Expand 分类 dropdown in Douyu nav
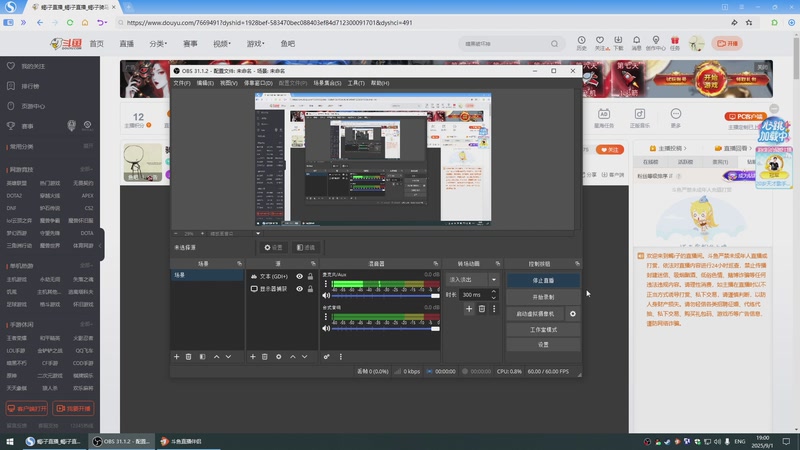800x450 pixels. pyautogui.click(x=158, y=44)
